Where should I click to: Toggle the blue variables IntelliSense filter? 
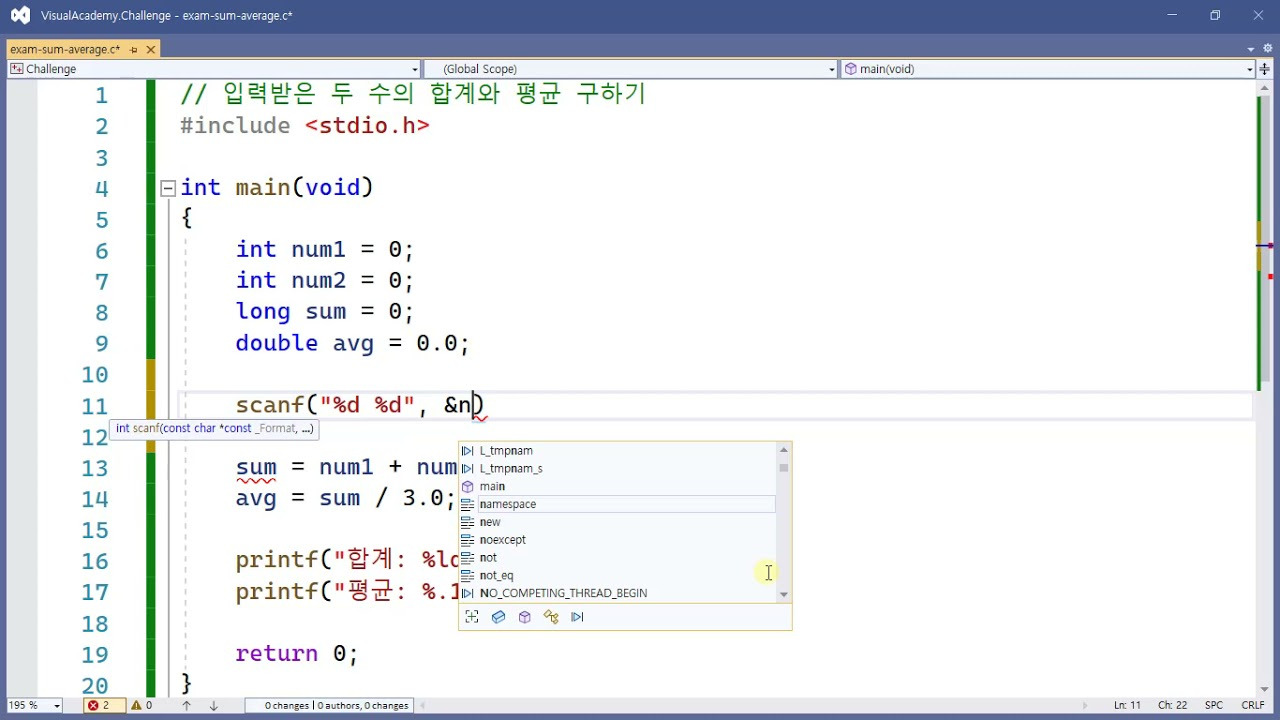(x=498, y=617)
